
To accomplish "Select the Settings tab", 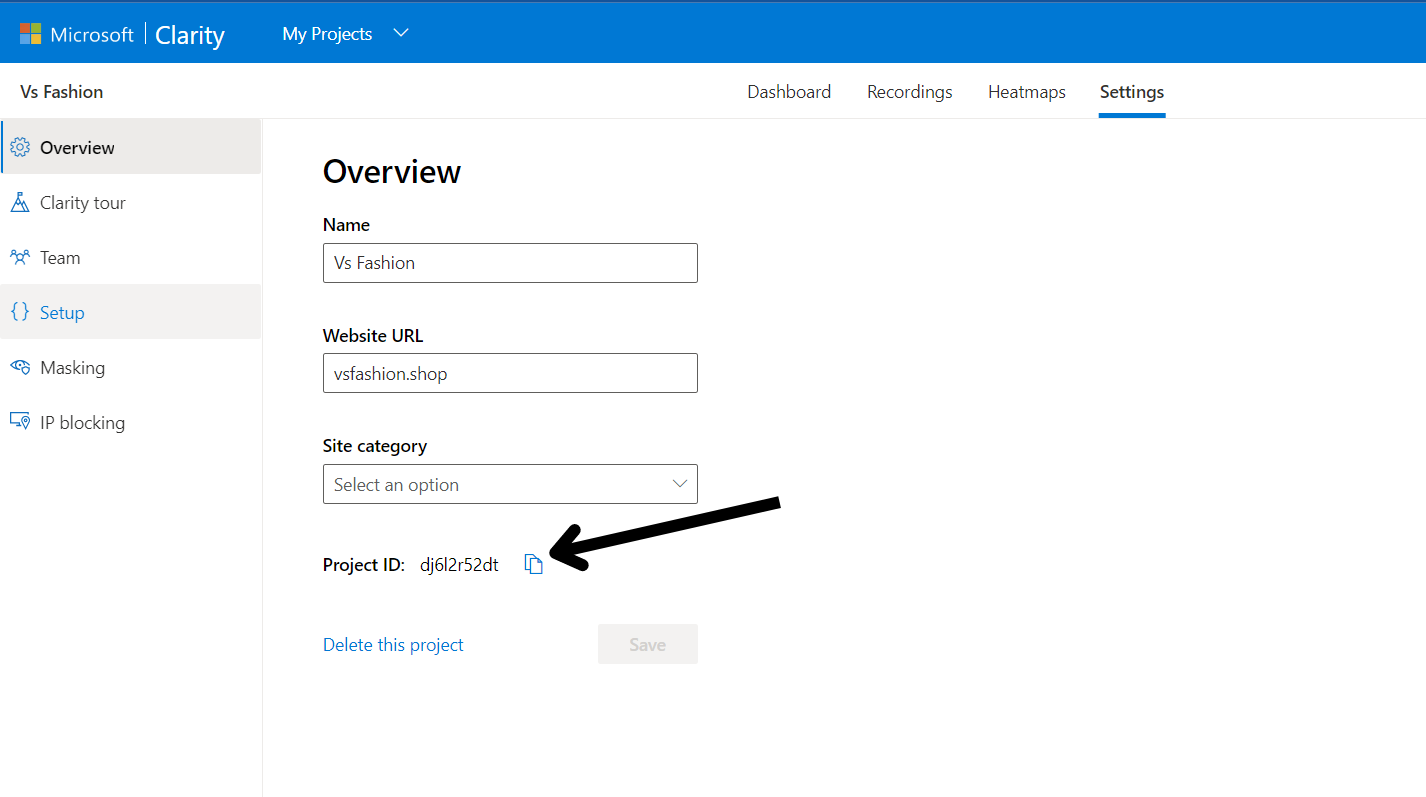I will point(1131,92).
